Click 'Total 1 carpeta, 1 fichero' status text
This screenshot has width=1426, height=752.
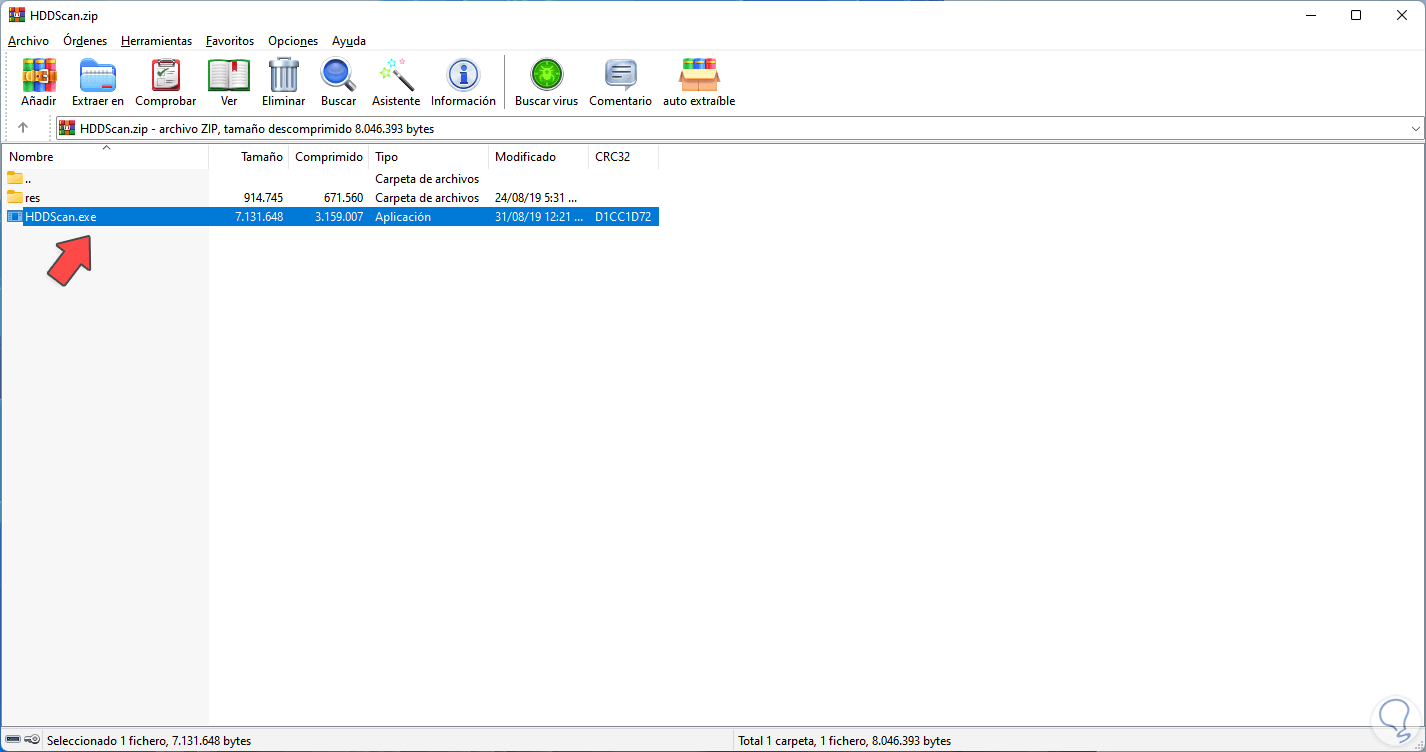844,741
